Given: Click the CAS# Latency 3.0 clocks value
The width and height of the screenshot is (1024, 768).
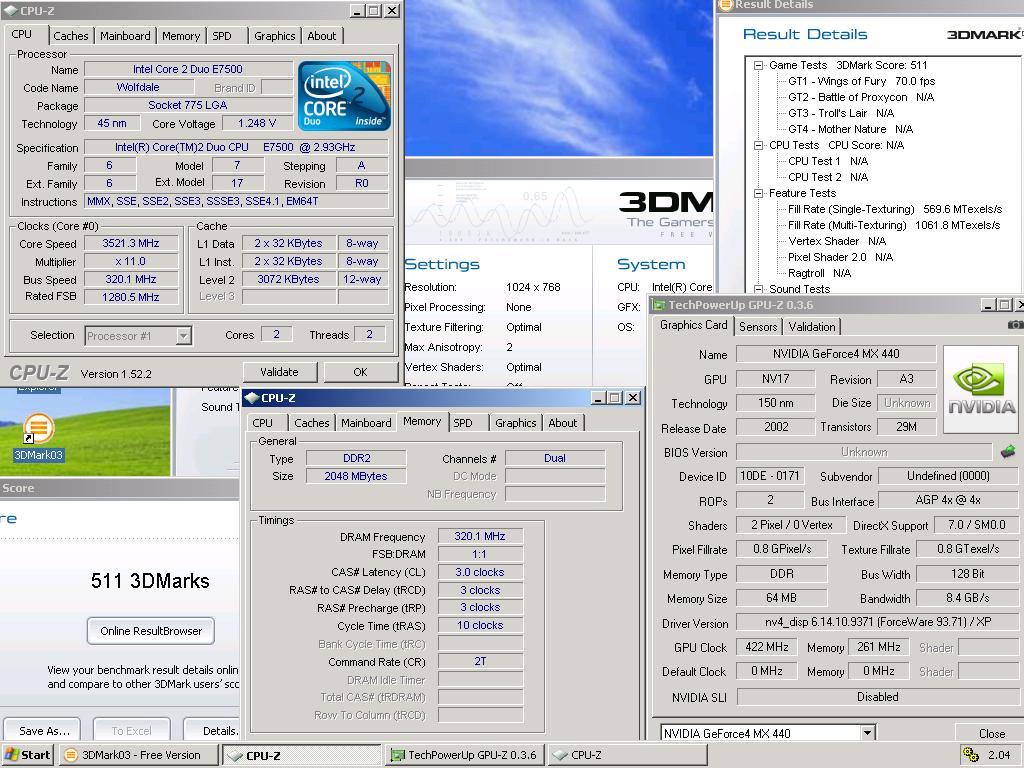Looking at the screenshot, I should coord(480,572).
